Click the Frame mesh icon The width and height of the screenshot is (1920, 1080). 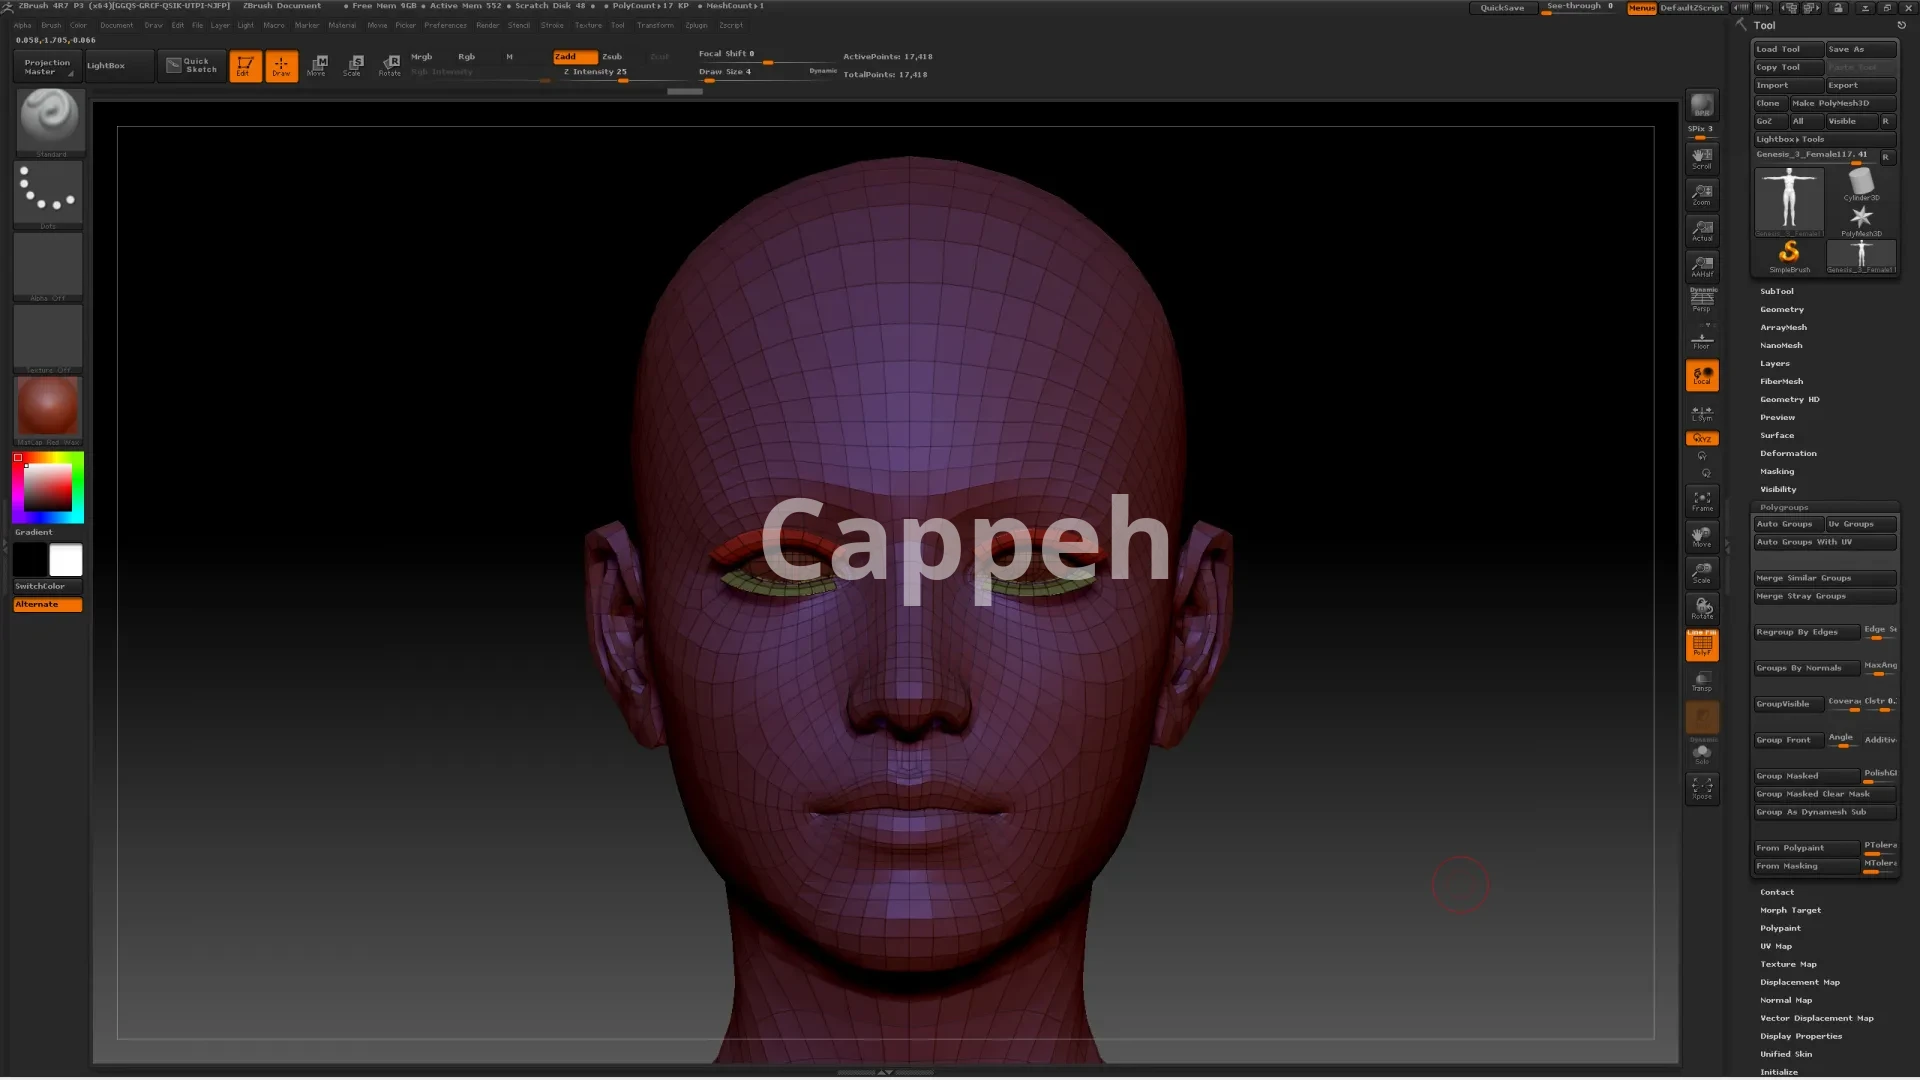coord(1701,500)
